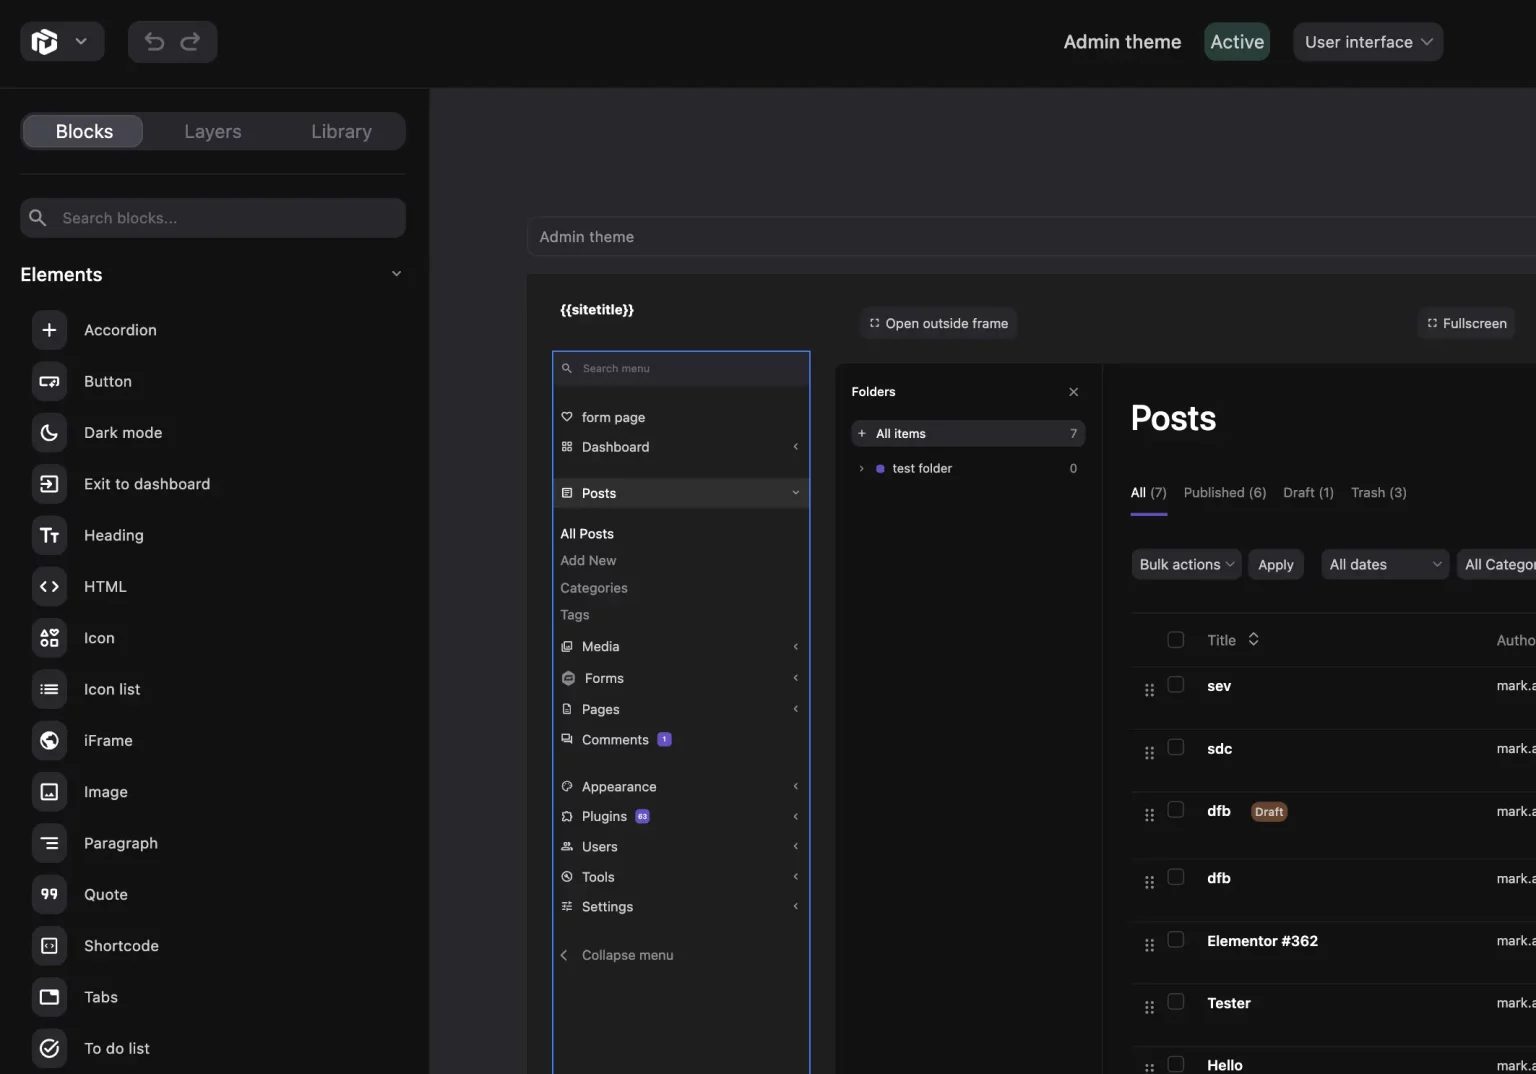Check the checkbox beside the Tester post
The width and height of the screenshot is (1536, 1074).
[1176, 1002]
